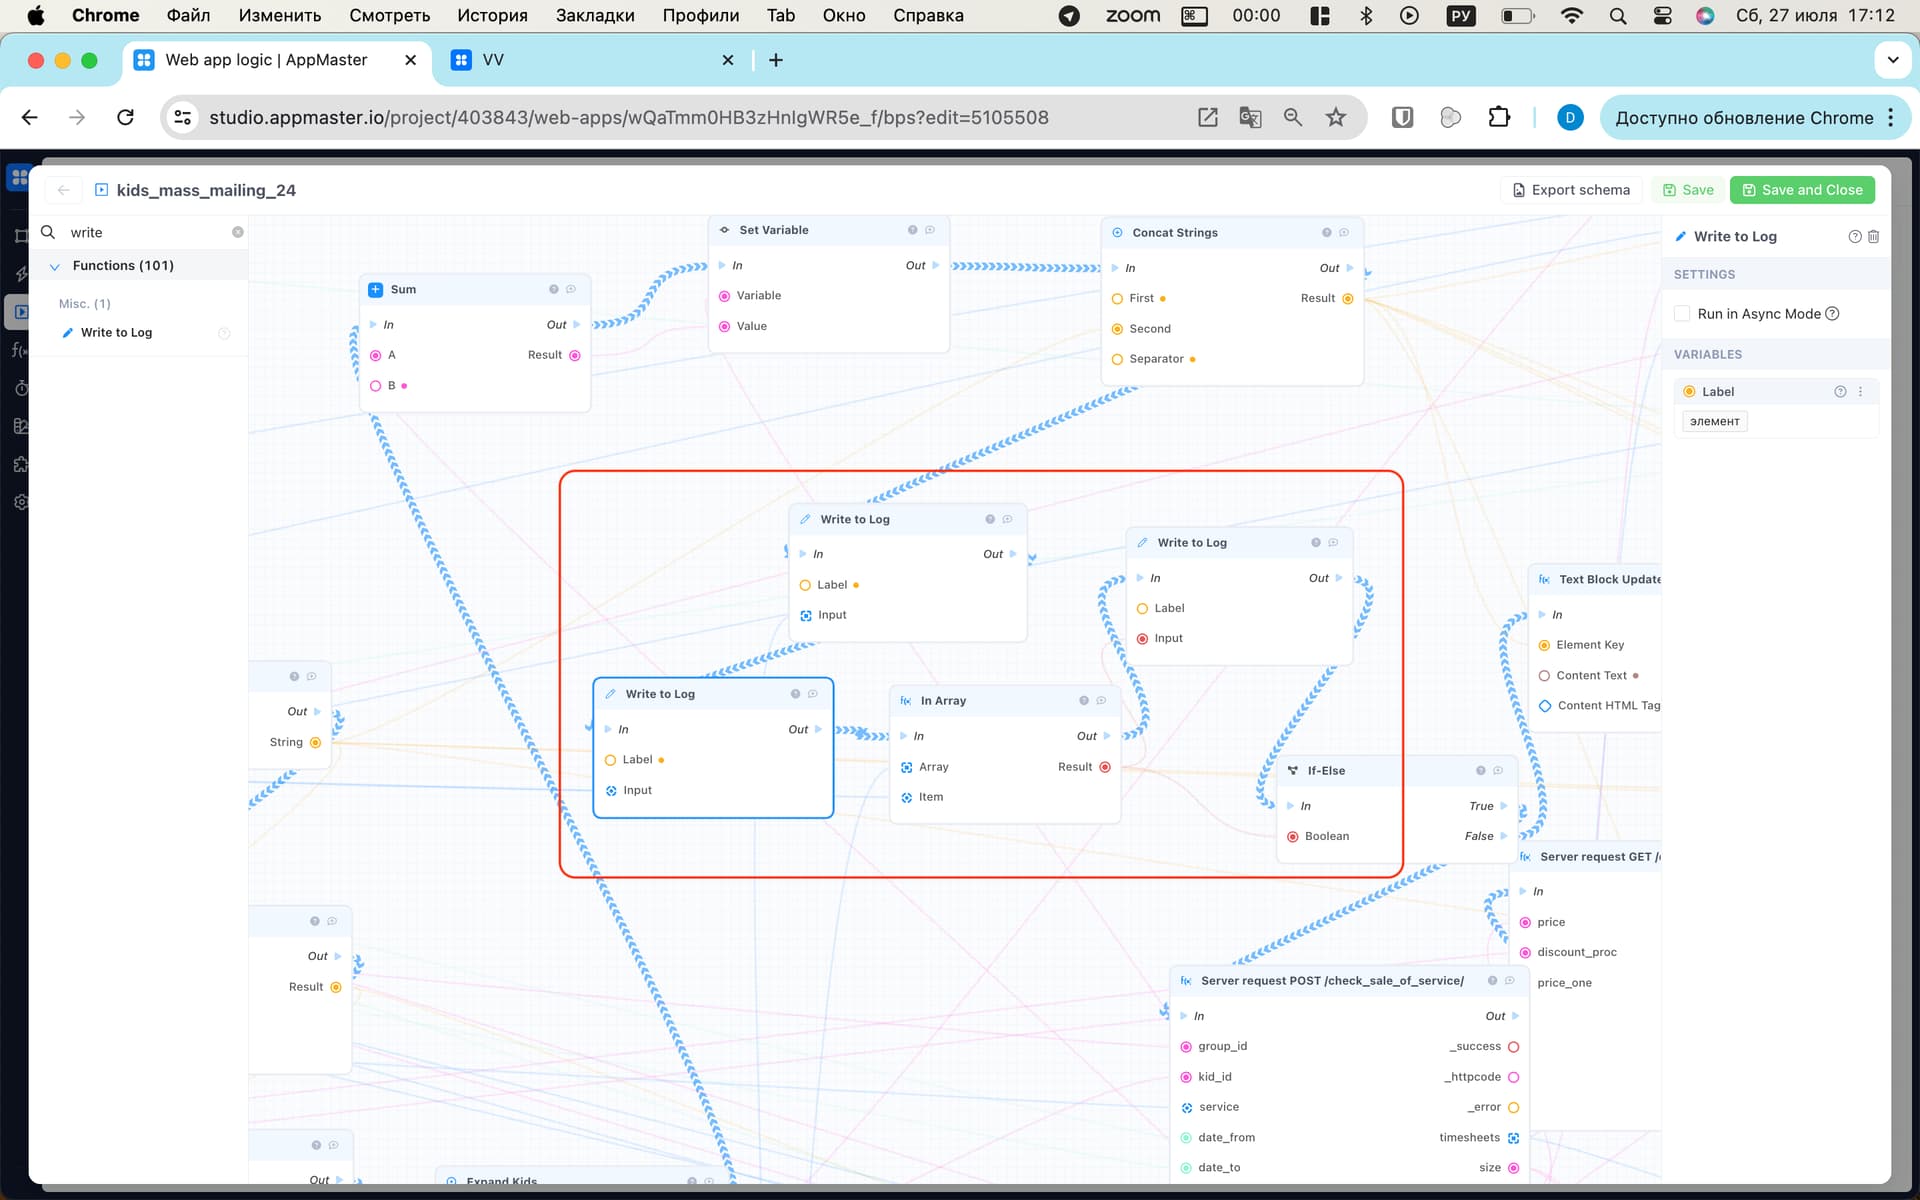Image resolution: width=1920 pixels, height=1200 pixels.
Task: Click Out arrow on Set Variable block
Action: 935,265
